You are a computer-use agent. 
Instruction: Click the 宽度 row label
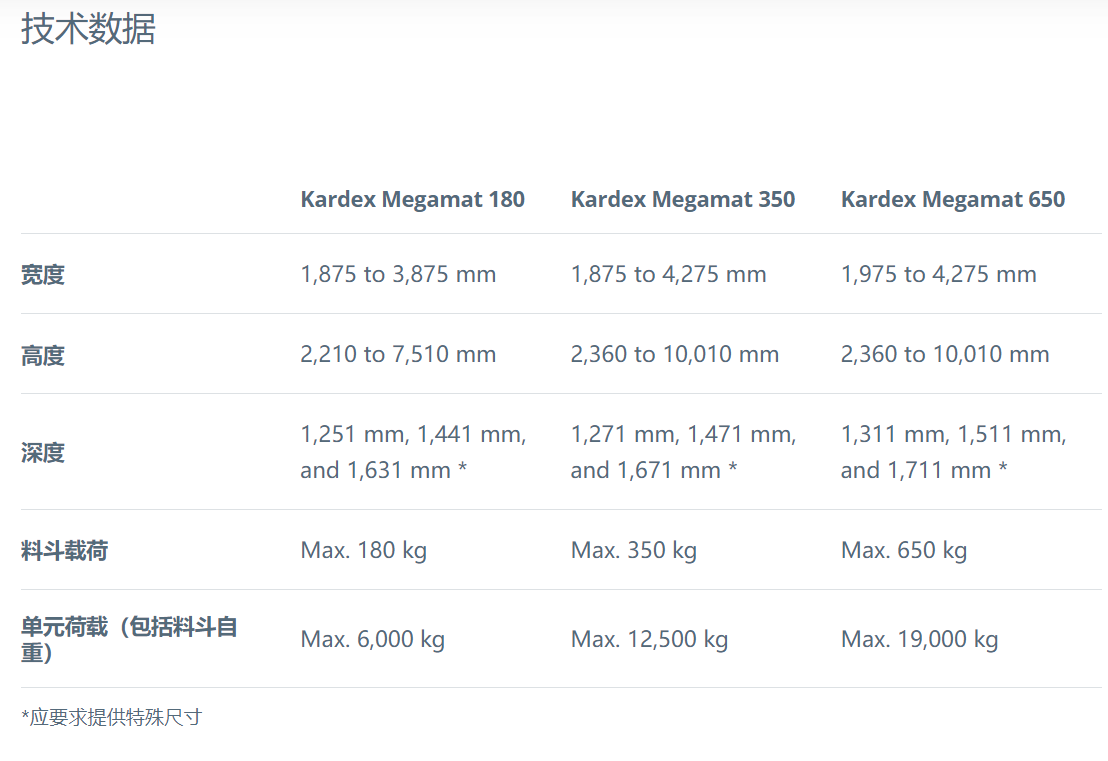click(43, 275)
